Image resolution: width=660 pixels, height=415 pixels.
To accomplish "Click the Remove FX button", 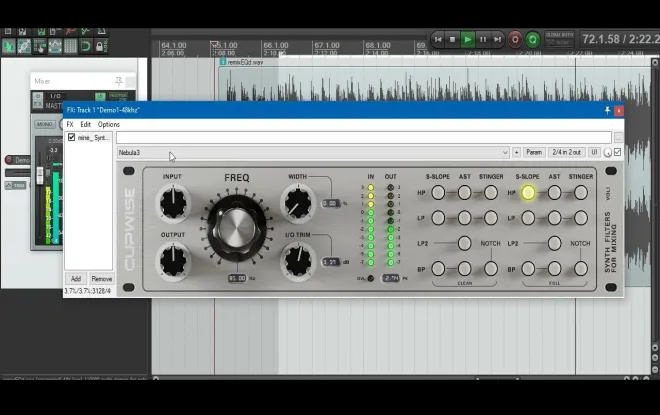I will [x=101, y=279].
